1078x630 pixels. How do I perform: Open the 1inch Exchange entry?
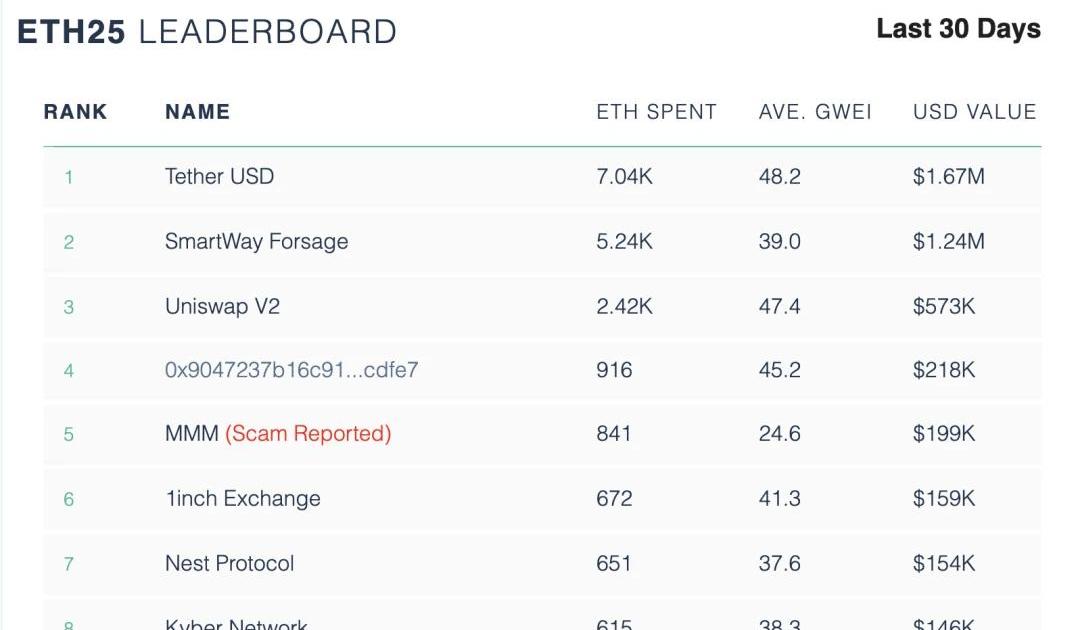tap(242, 499)
